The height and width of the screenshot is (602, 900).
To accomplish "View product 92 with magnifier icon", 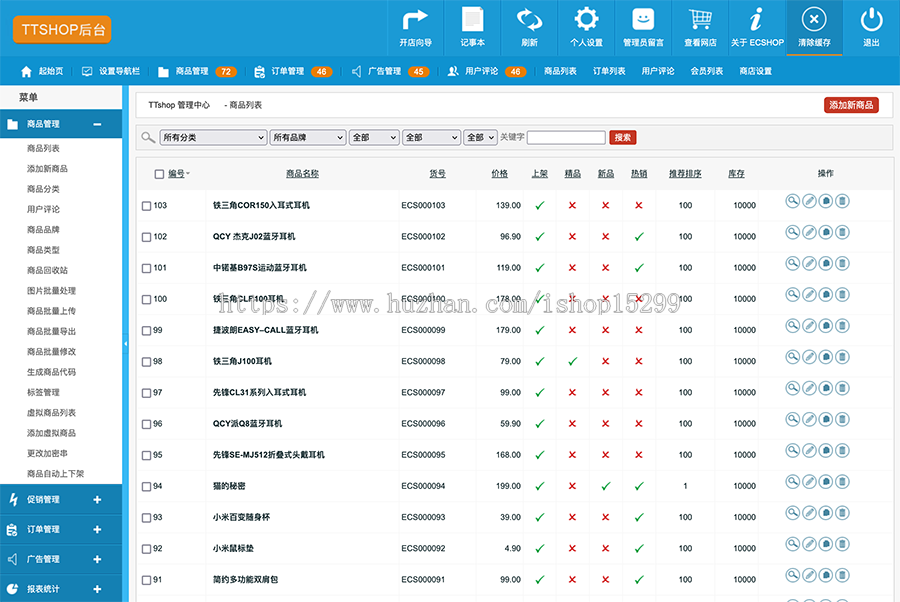I will pos(792,544).
